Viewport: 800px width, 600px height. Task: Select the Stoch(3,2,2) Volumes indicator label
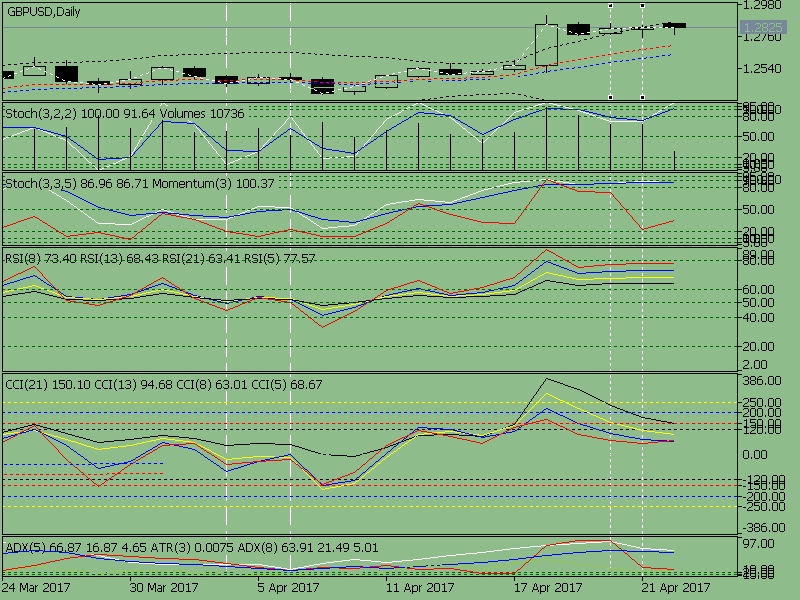tap(125, 113)
